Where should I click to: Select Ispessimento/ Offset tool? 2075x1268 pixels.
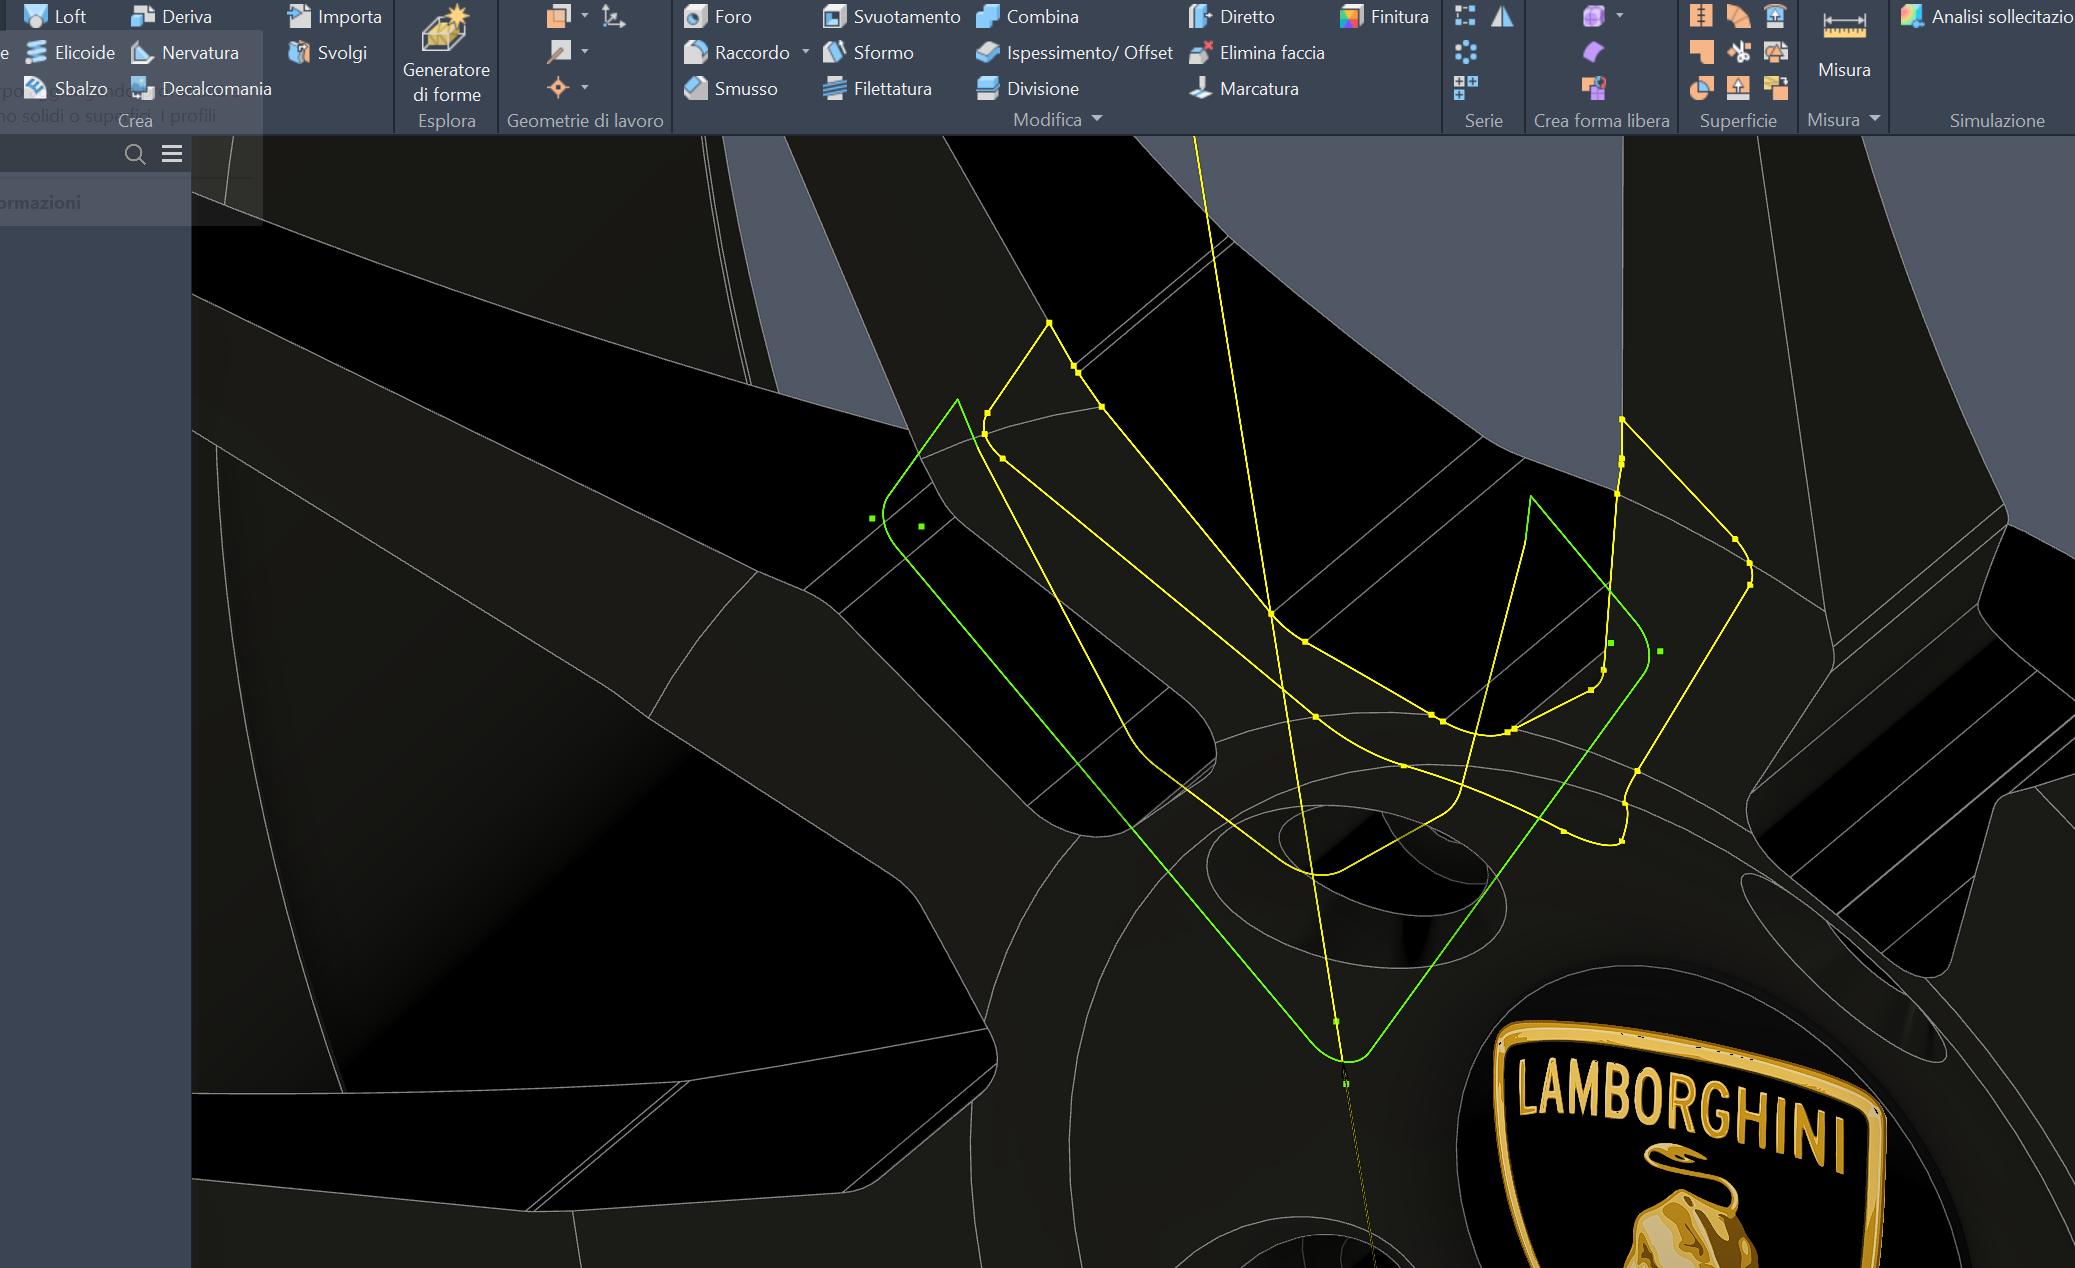click(1074, 52)
